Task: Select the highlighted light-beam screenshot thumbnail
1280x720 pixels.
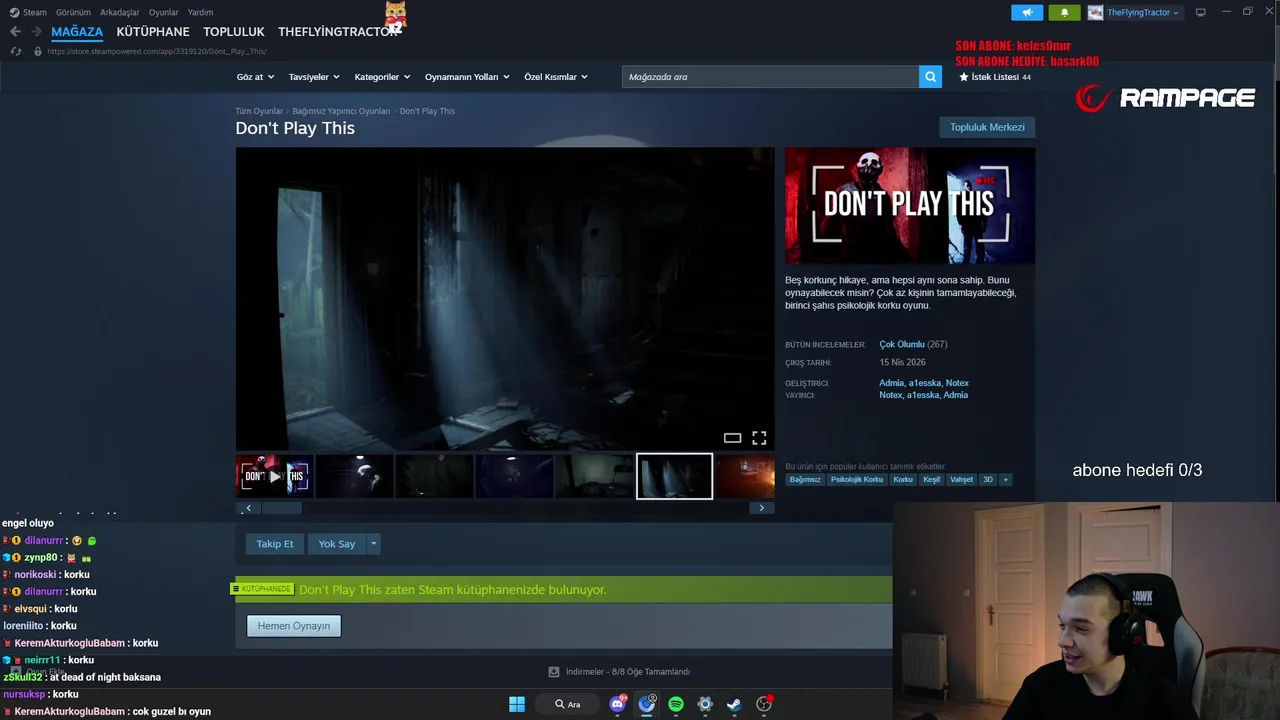Action: [674, 477]
